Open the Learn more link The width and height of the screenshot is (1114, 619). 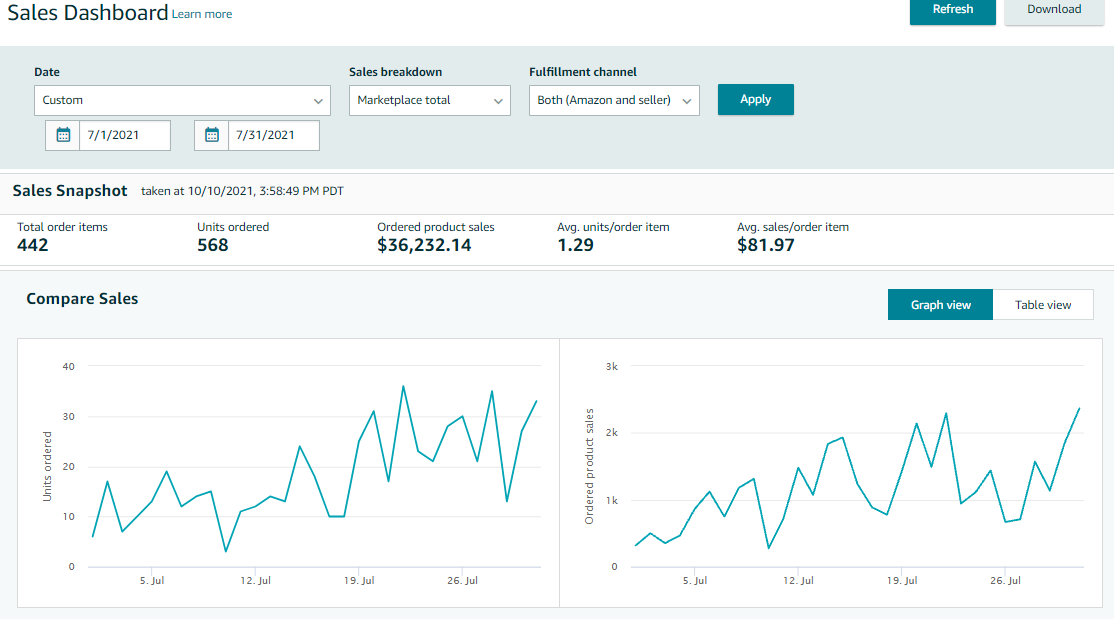click(202, 14)
